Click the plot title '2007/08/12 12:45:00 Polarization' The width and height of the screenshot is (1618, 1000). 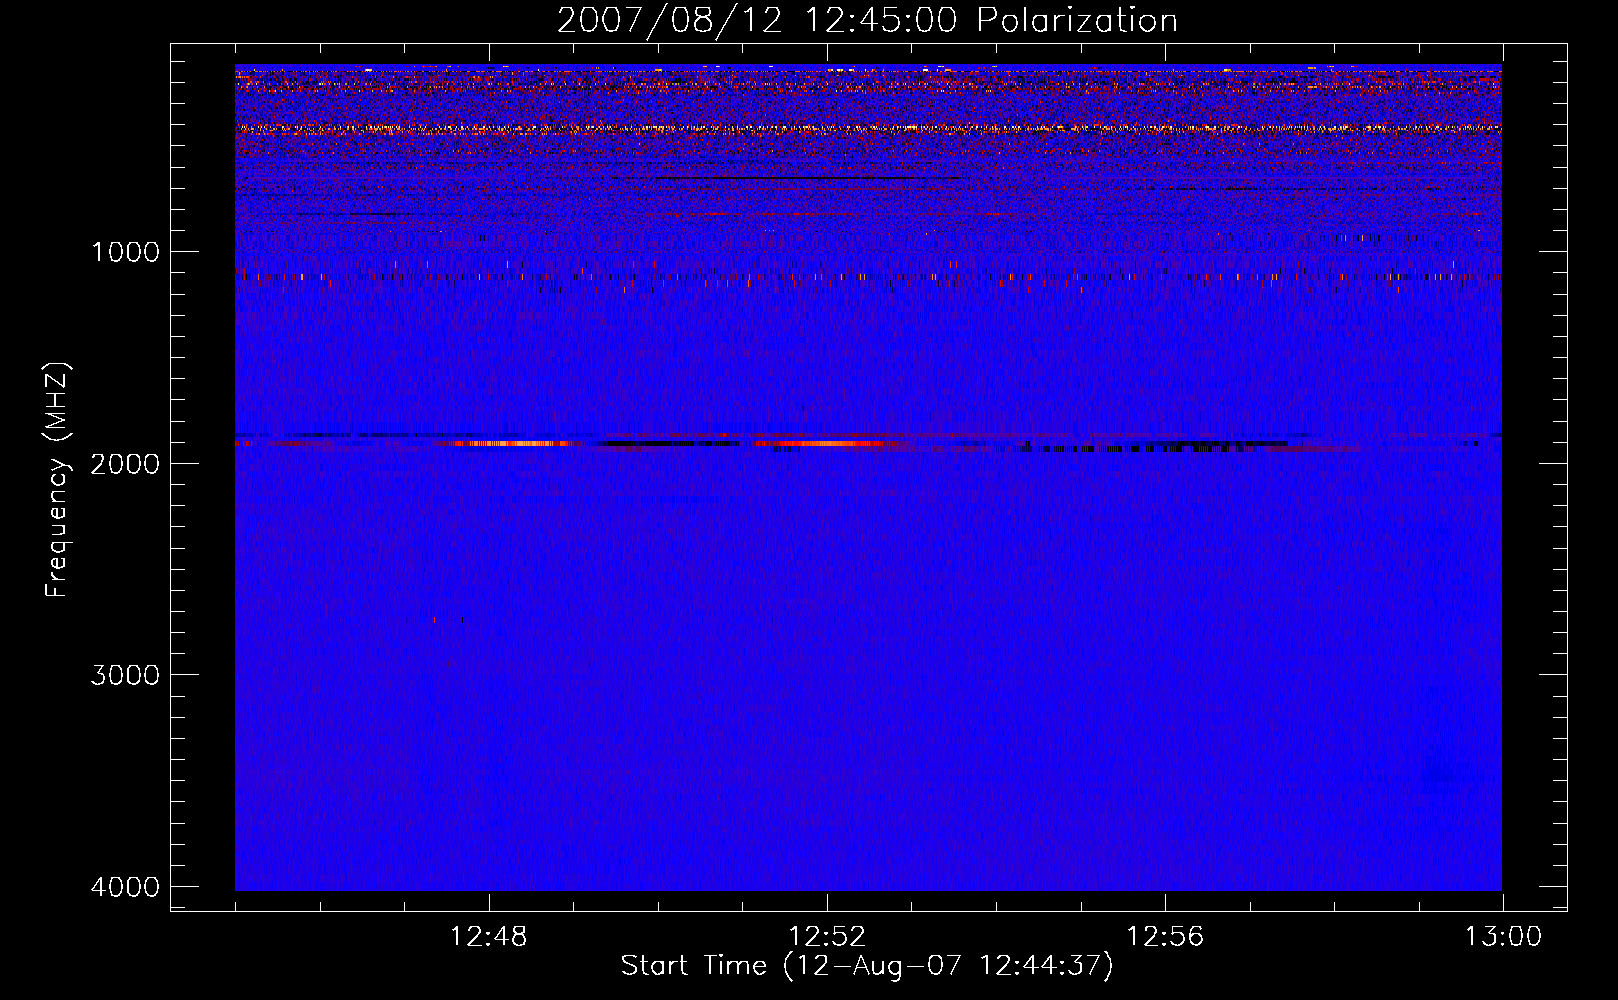[x=867, y=21]
